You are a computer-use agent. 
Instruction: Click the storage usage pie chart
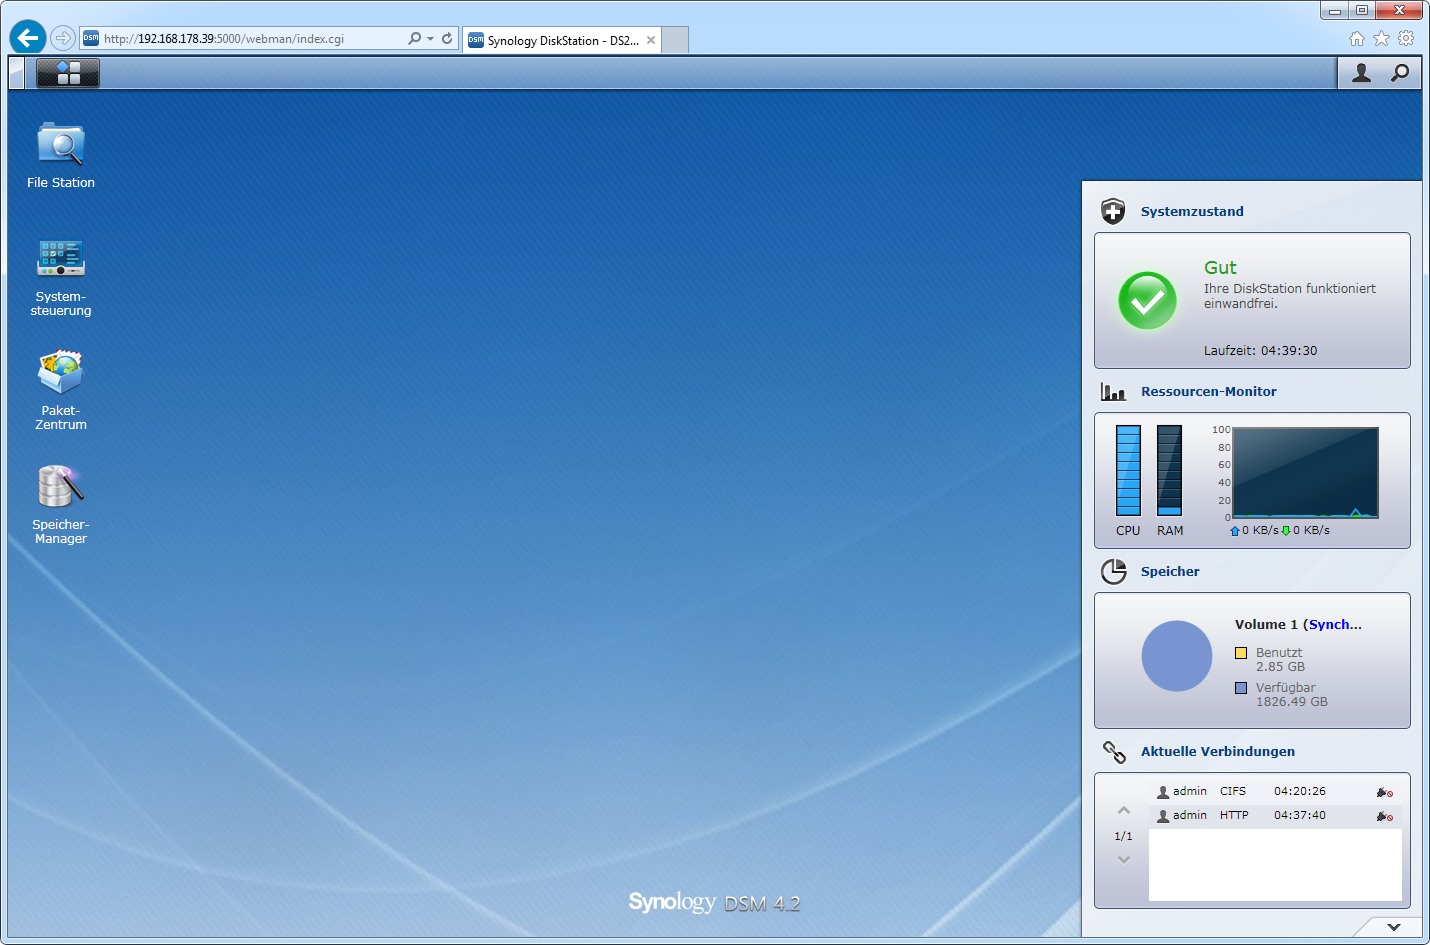[1177, 656]
